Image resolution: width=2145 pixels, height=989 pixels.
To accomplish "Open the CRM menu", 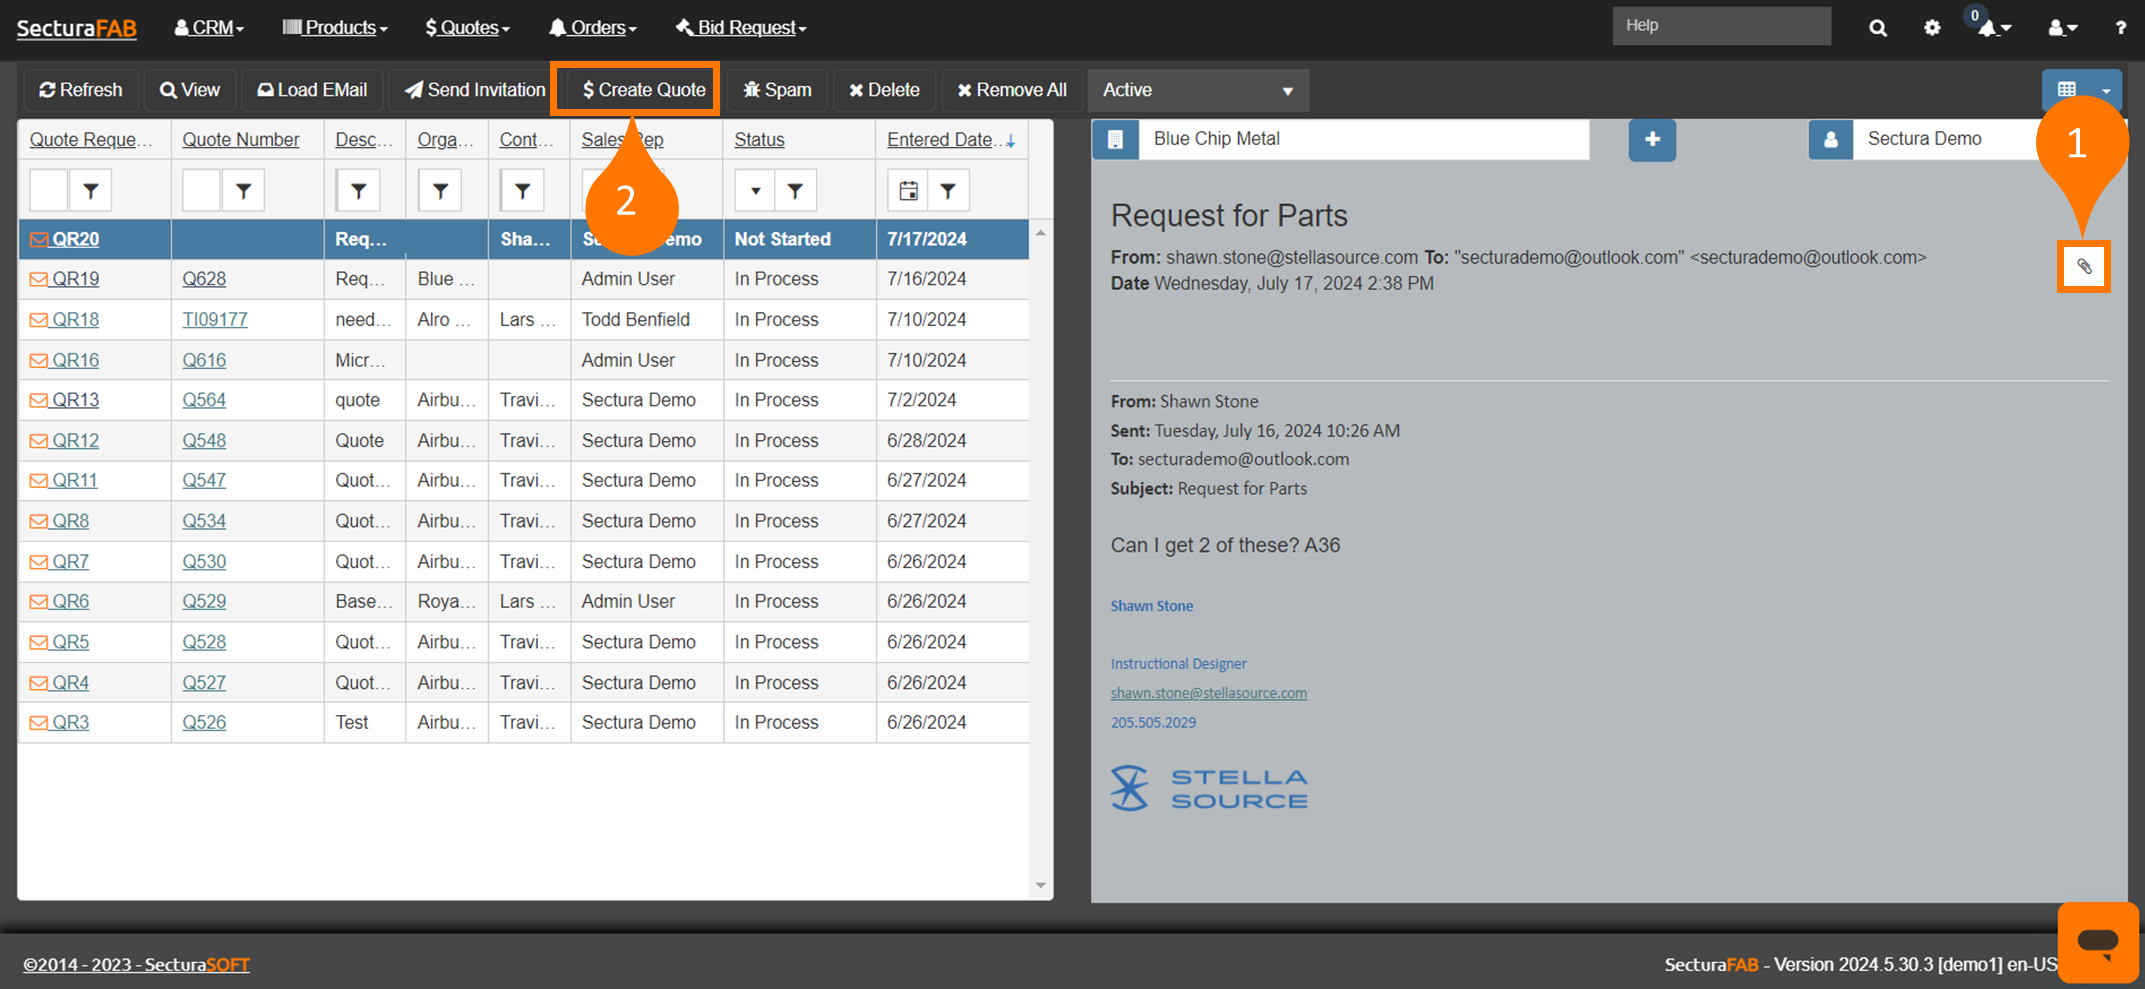I will (x=209, y=28).
